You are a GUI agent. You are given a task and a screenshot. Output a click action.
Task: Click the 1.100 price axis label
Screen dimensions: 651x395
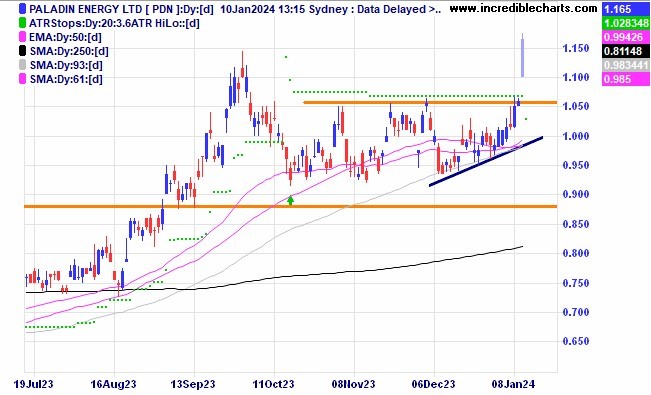click(576, 77)
